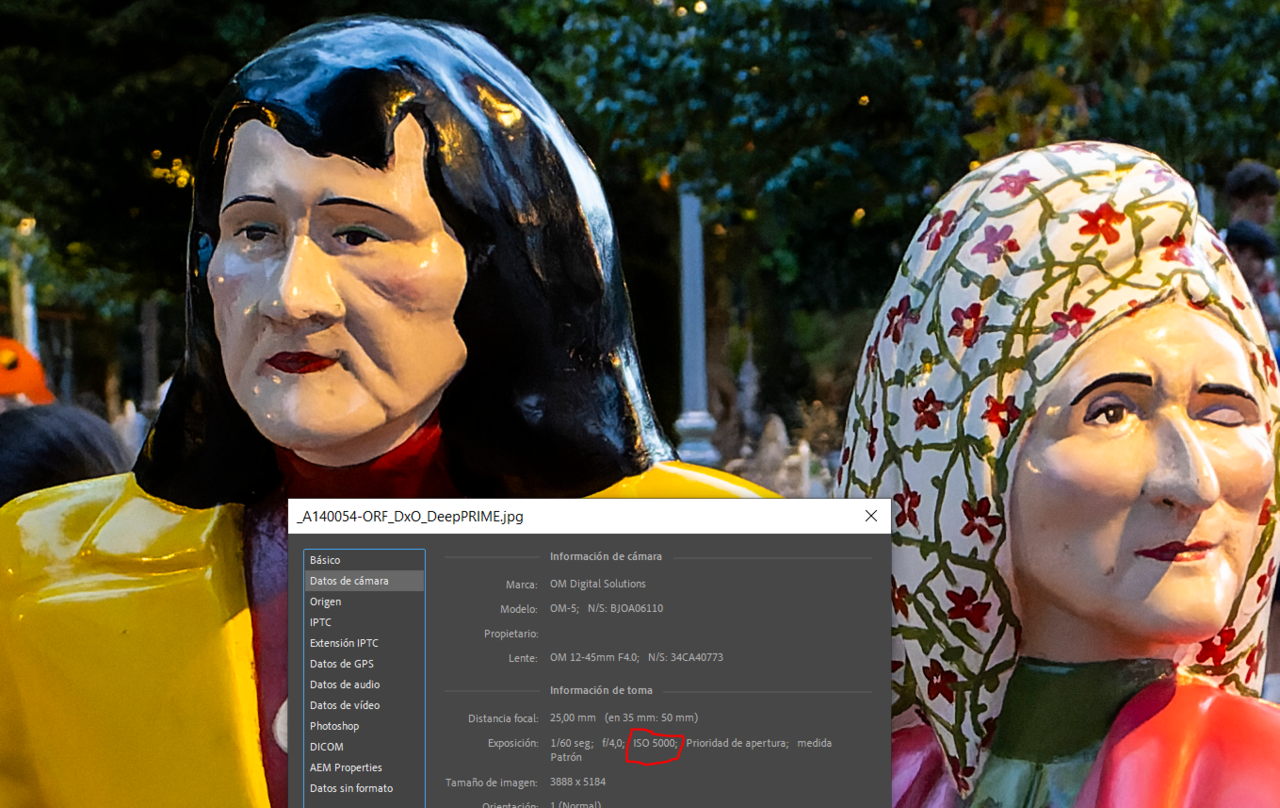Click the dialog title with the JPG filename

point(410,517)
